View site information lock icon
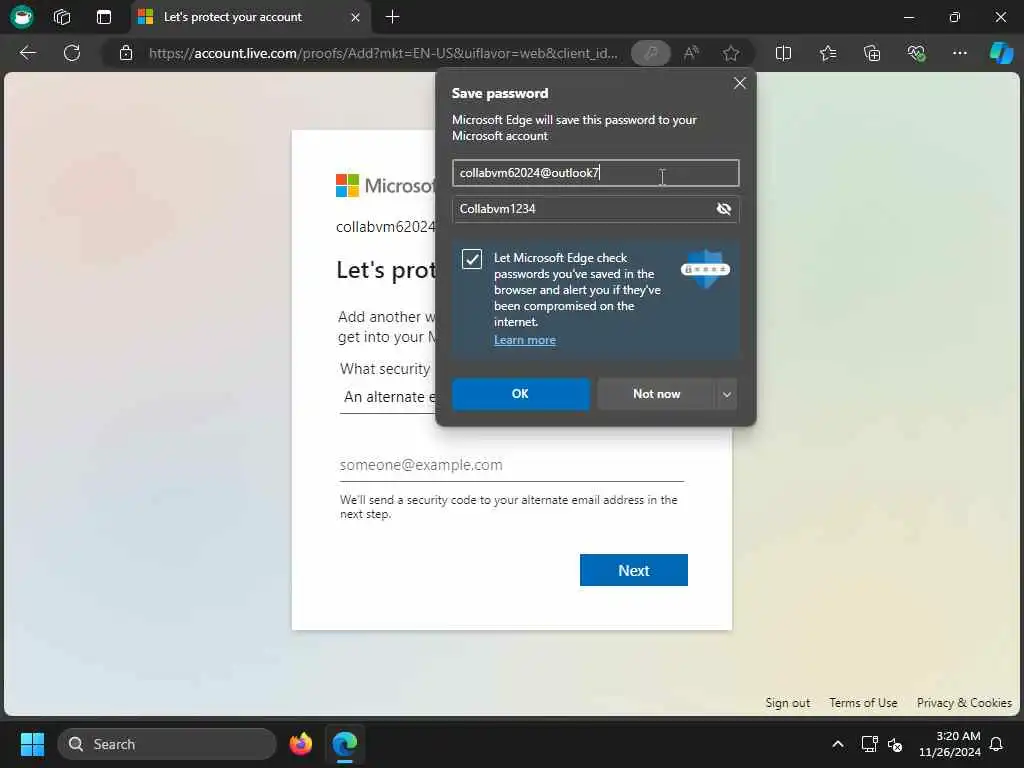The width and height of the screenshot is (1024, 768). coord(126,53)
